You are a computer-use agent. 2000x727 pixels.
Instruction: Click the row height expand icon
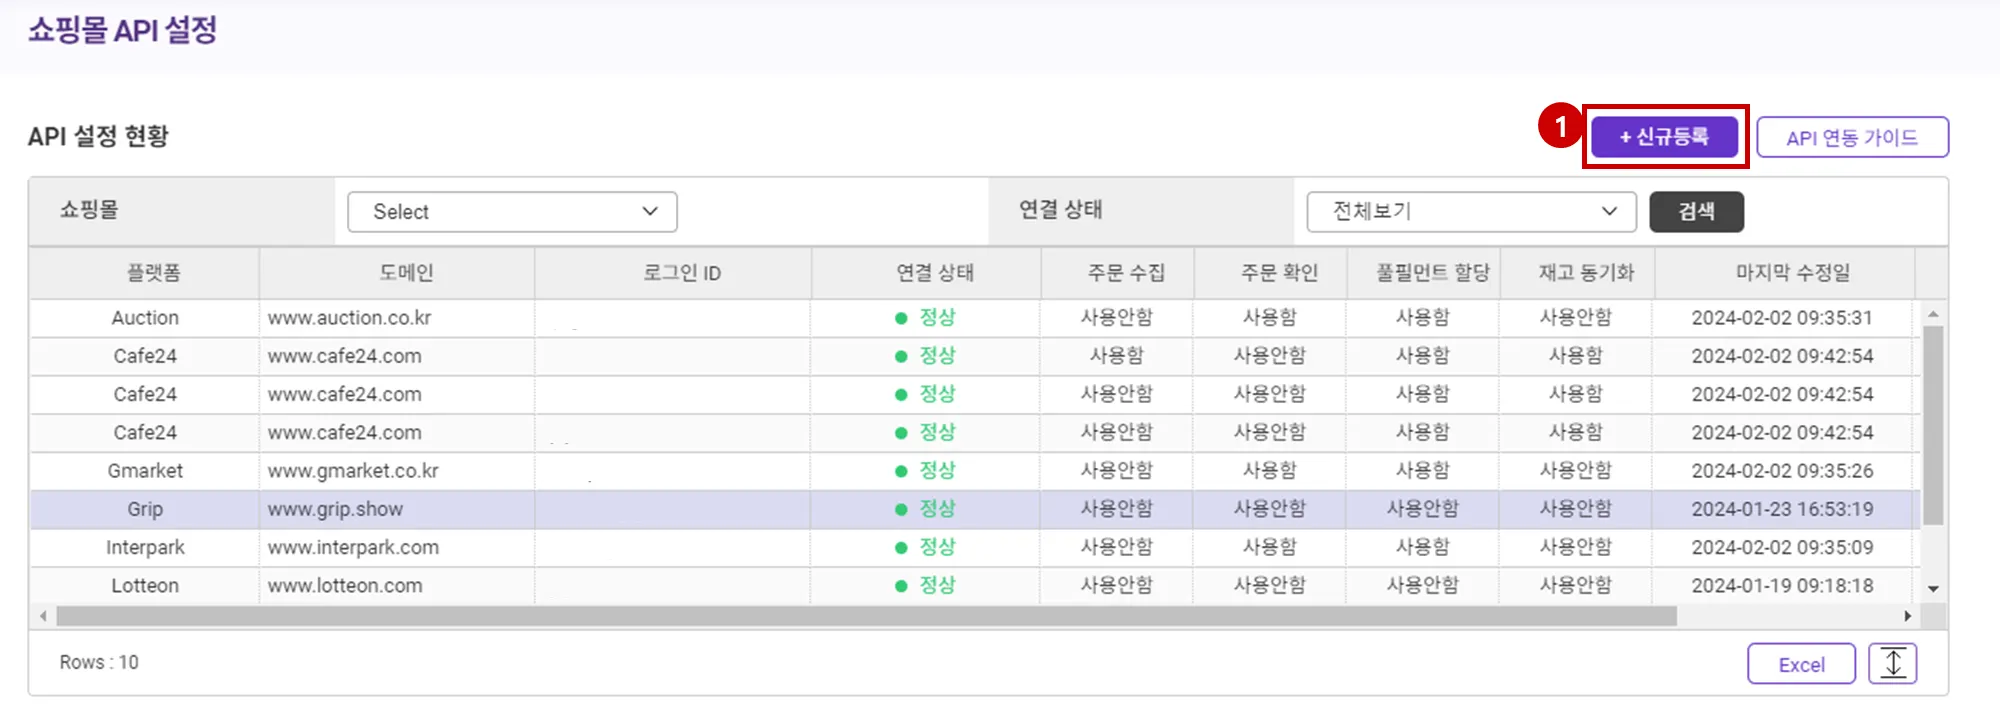(1892, 664)
